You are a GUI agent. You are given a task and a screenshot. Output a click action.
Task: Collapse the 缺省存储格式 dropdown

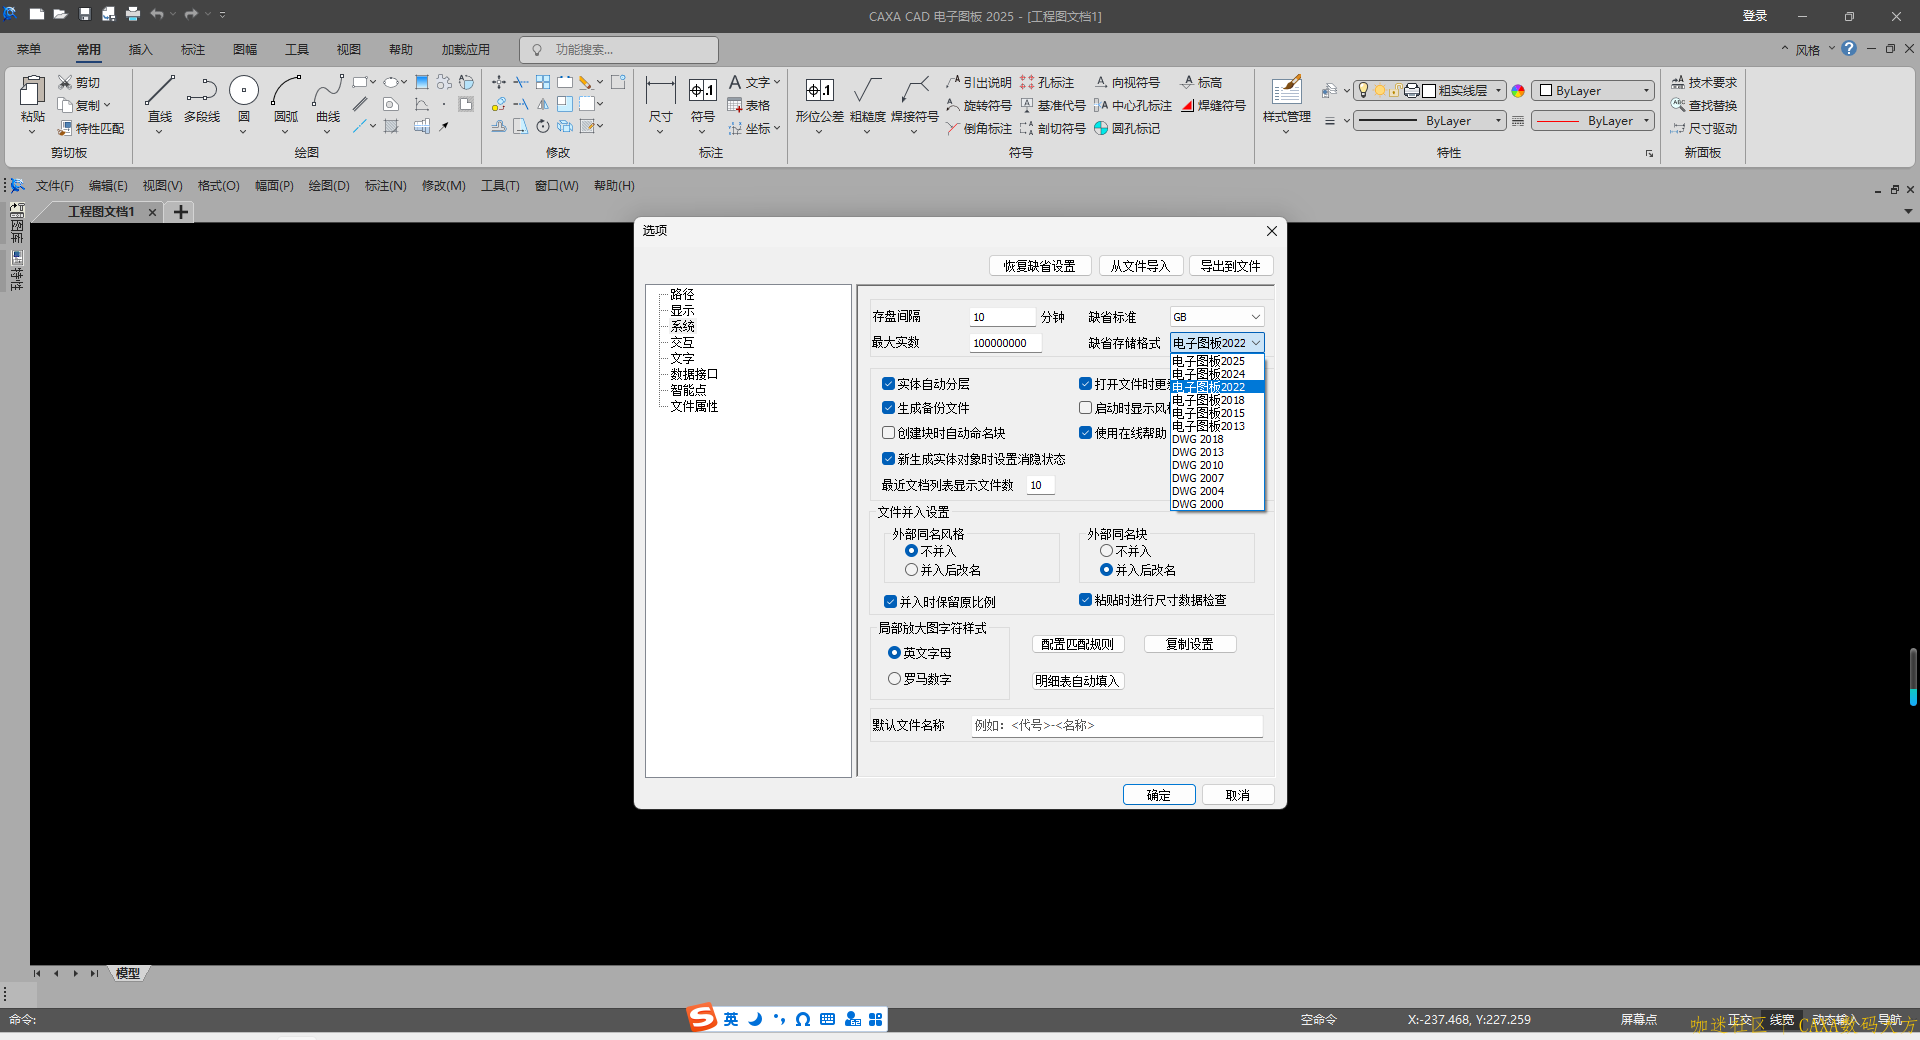coord(1256,343)
